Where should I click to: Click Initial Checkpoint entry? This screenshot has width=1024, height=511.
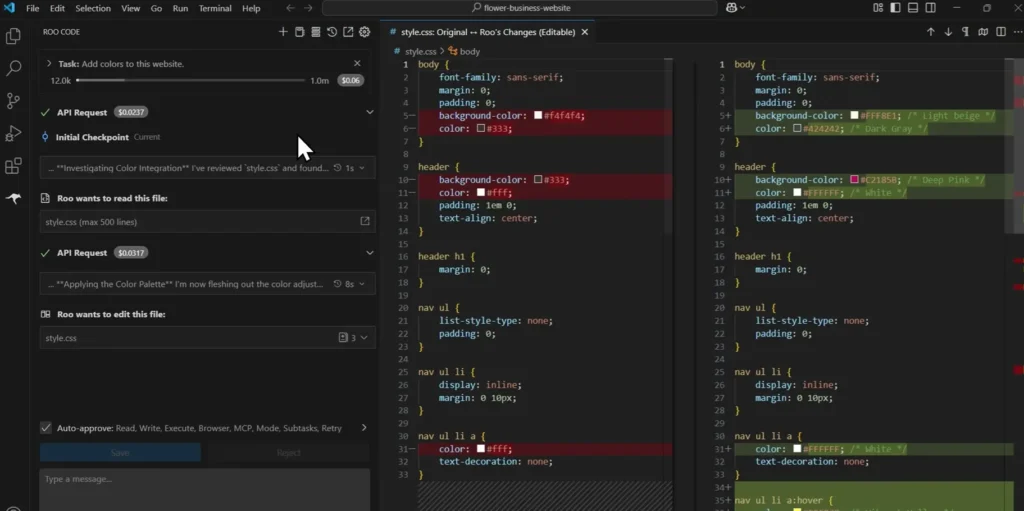coord(92,137)
